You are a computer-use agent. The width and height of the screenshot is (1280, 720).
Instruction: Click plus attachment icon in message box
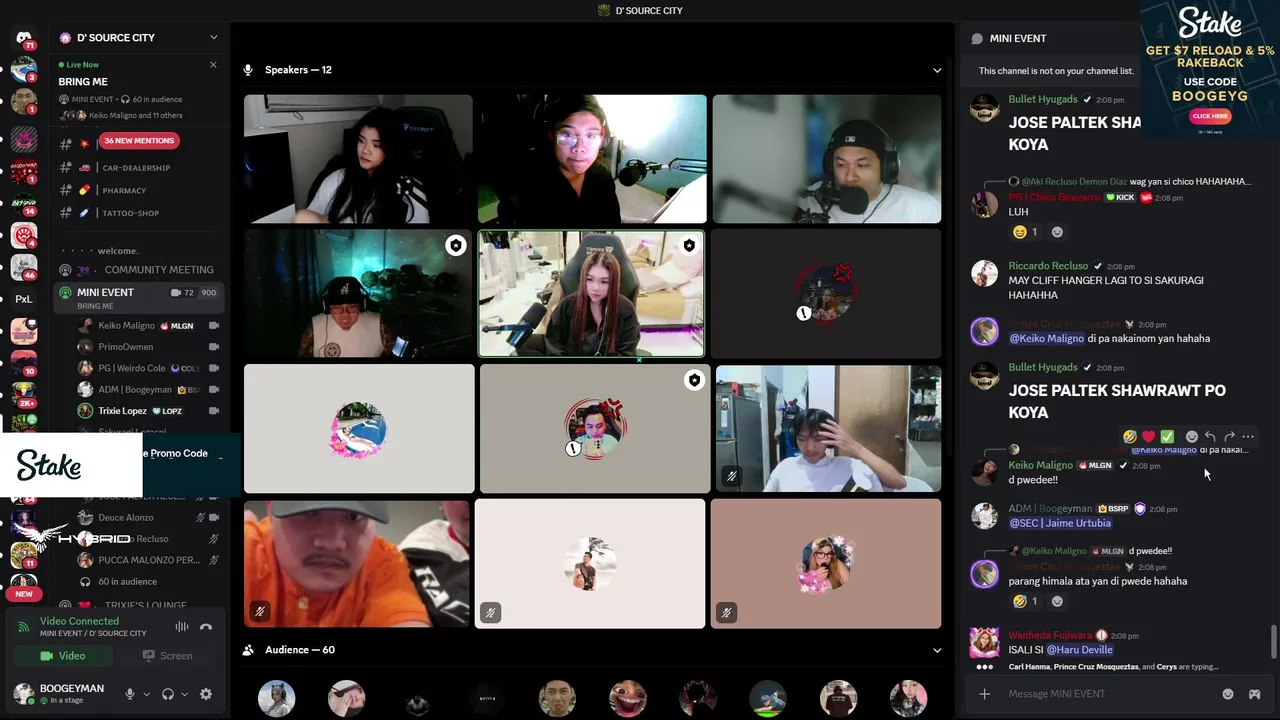(x=984, y=694)
